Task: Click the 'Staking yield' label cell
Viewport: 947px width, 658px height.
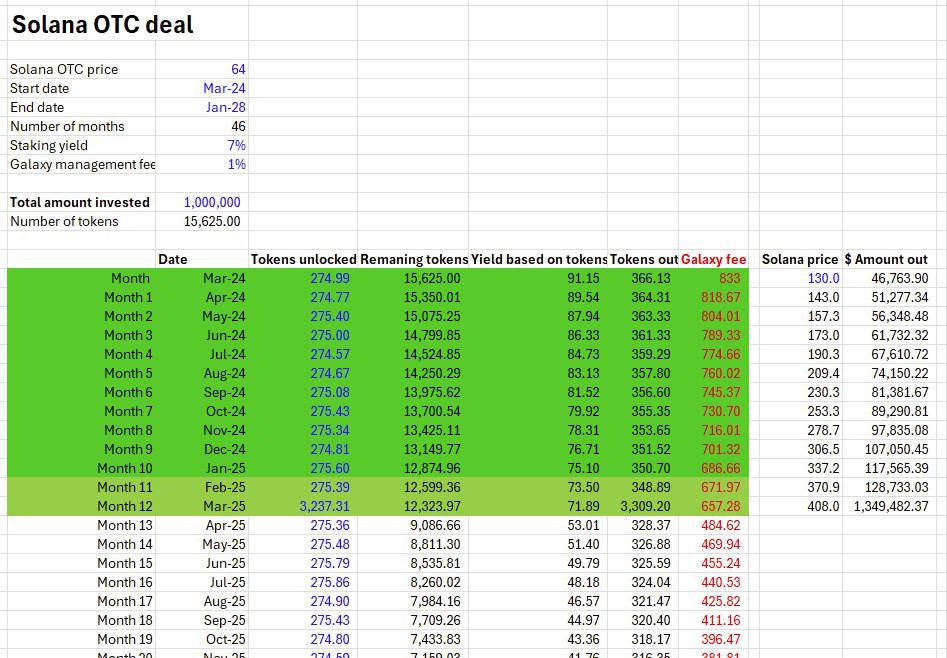Action: coord(49,146)
